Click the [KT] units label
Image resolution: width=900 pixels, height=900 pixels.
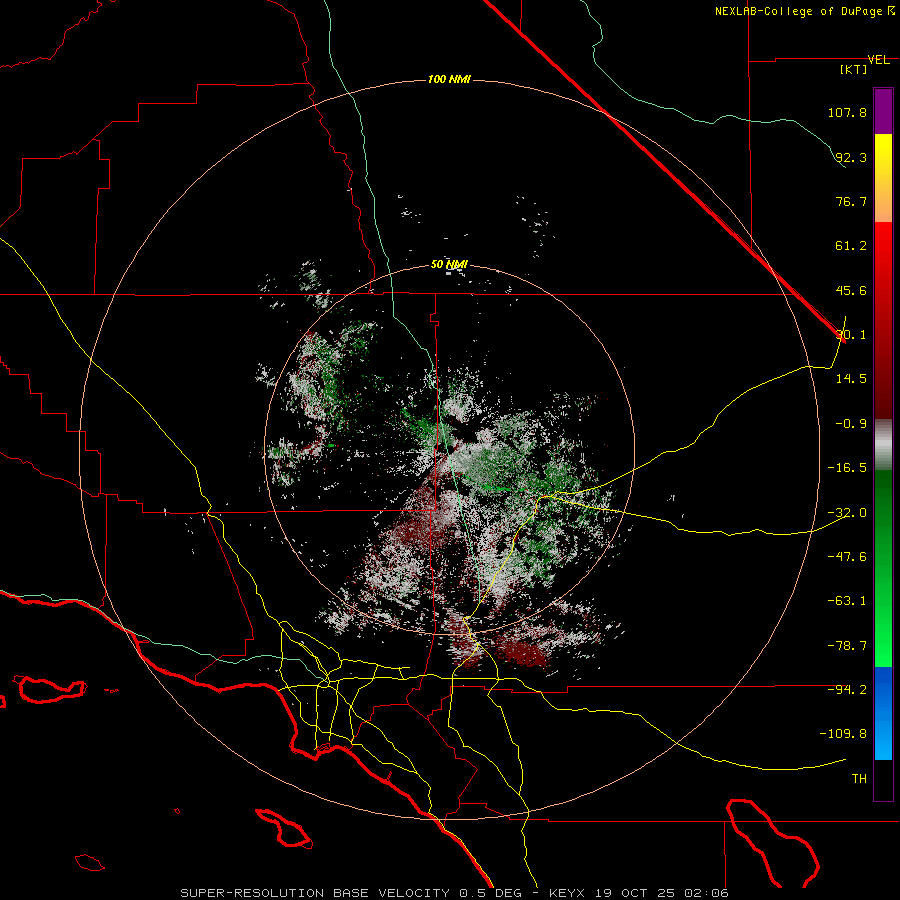(853, 69)
